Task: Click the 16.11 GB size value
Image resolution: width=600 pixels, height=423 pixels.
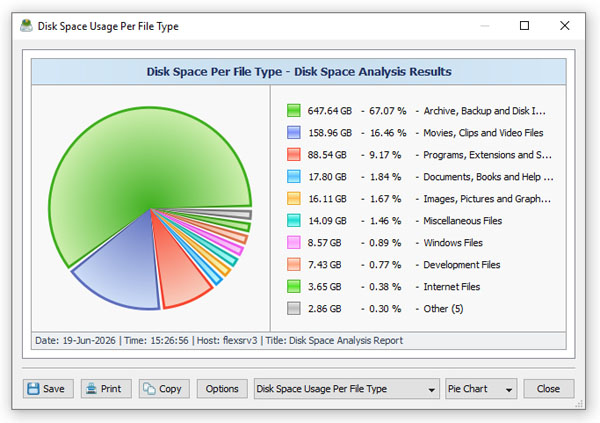Action: 327,199
